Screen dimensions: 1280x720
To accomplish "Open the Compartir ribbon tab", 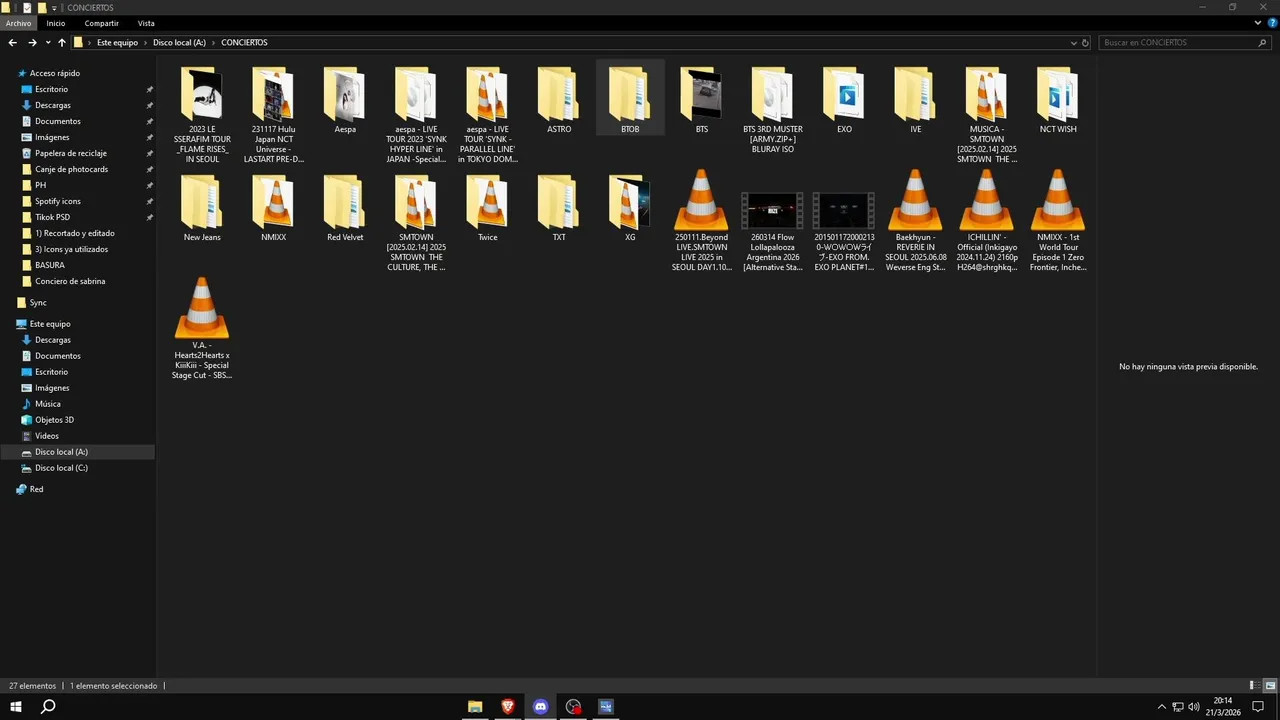I will click(101, 23).
